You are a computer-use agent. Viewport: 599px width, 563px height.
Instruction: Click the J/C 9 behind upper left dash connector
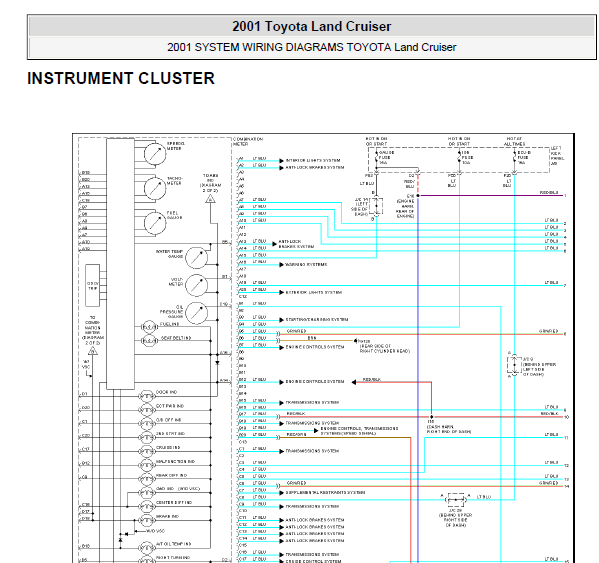tap(514, 365)
